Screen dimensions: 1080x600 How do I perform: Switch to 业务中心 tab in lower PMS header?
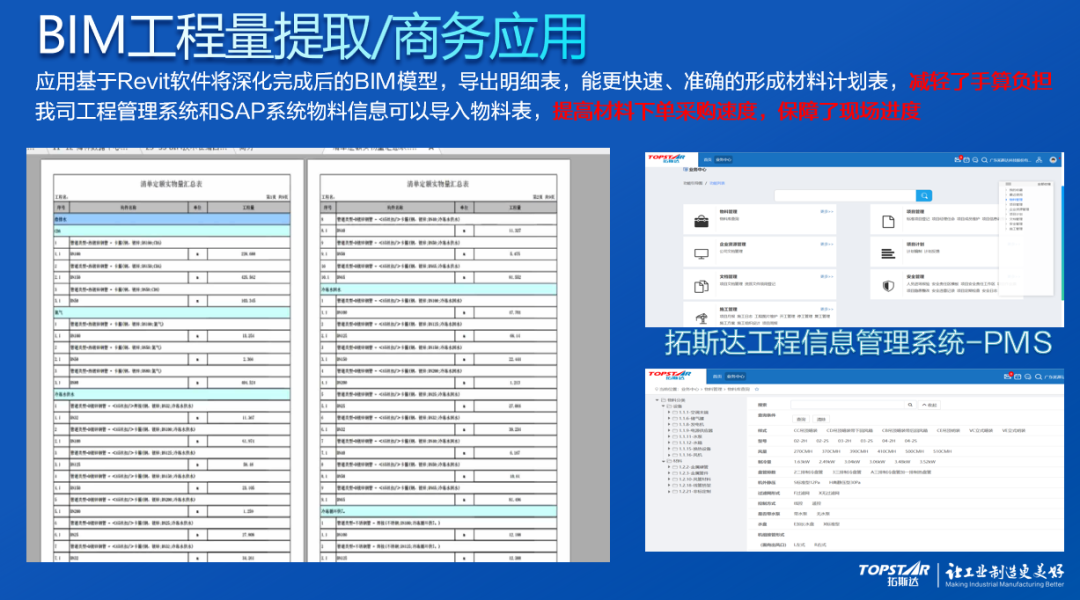[x=736, y=377]
